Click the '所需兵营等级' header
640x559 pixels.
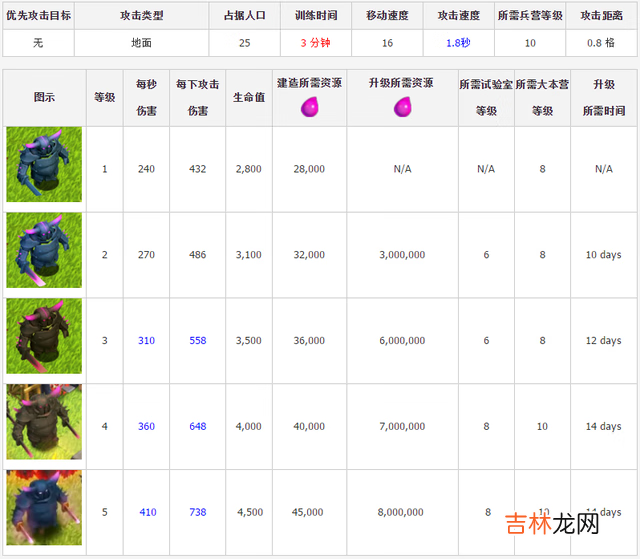coord(530,16)
